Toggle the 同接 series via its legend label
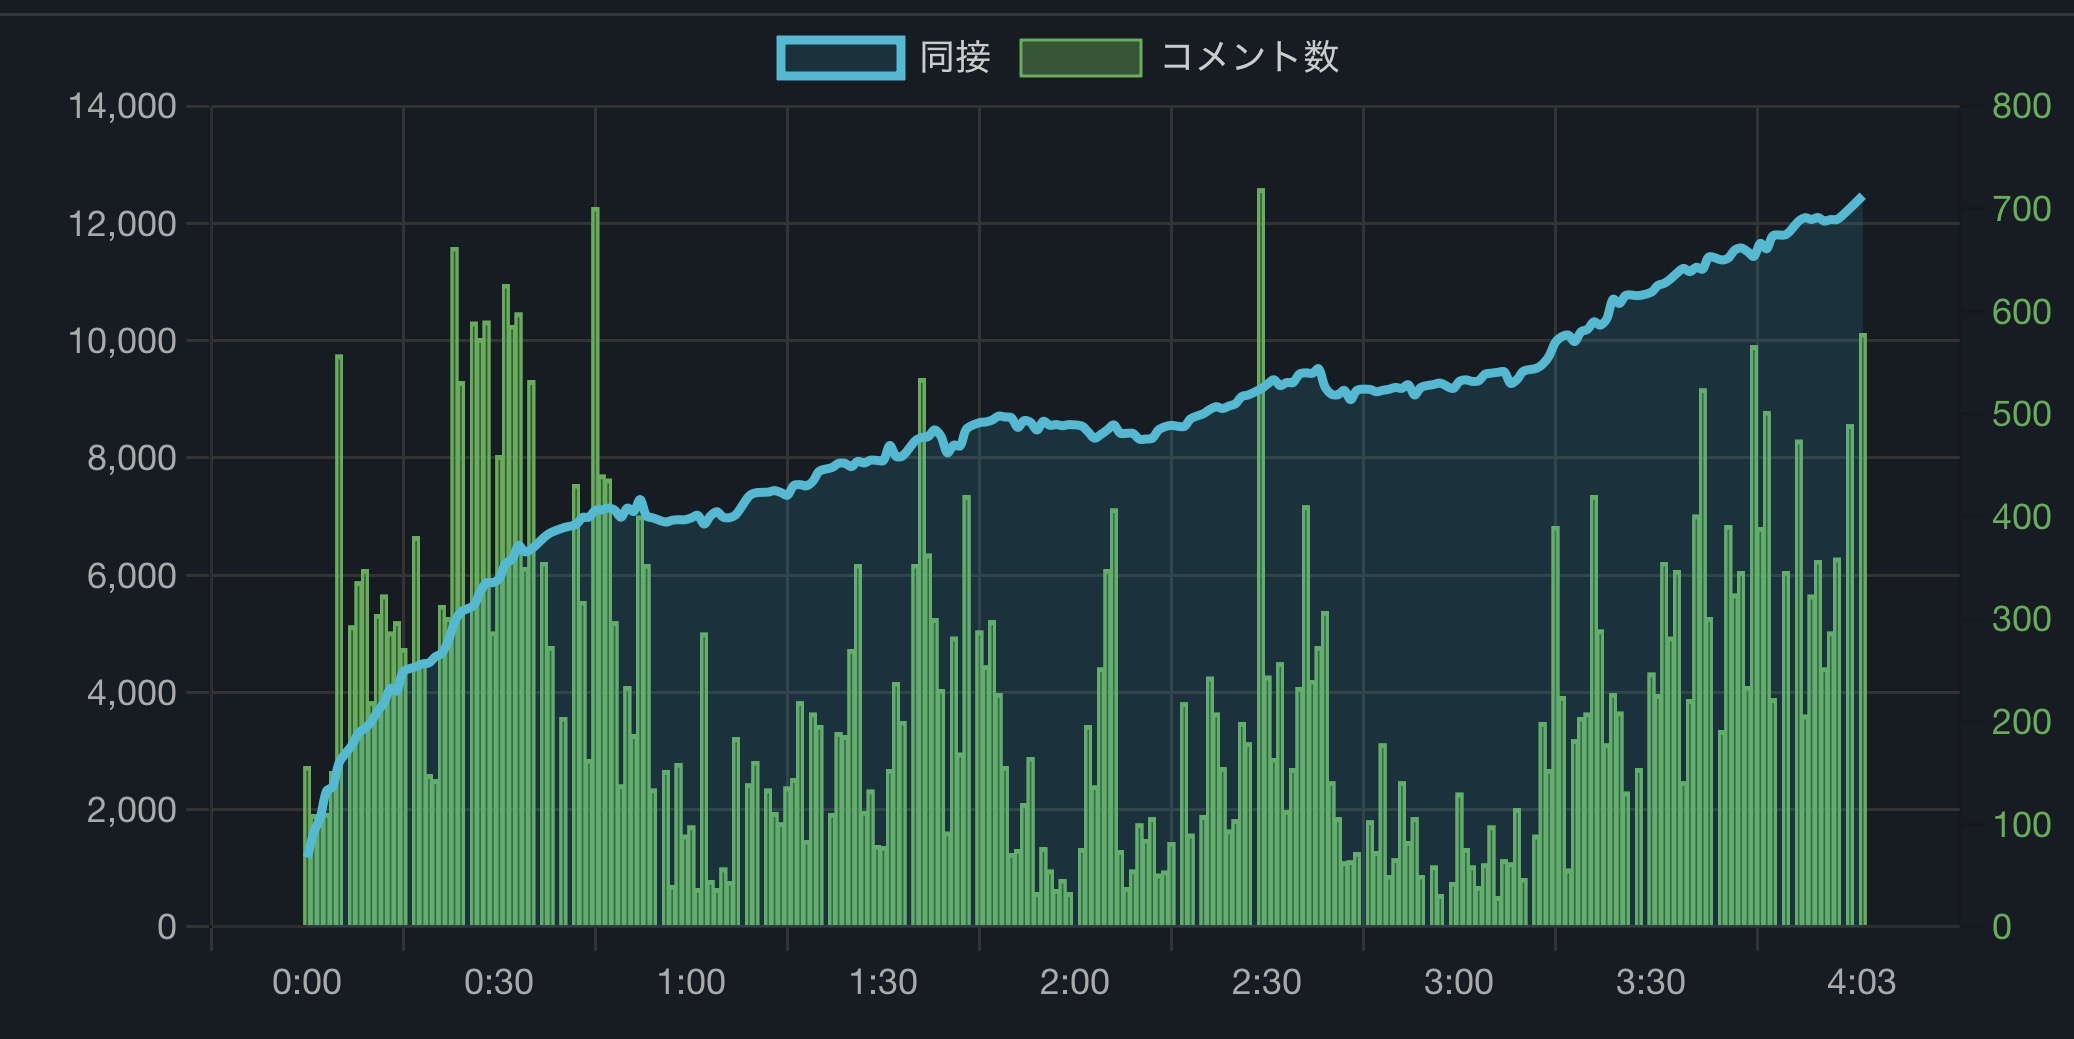This screenshot has height=1039, width=2074. click(x=955, y=57)
